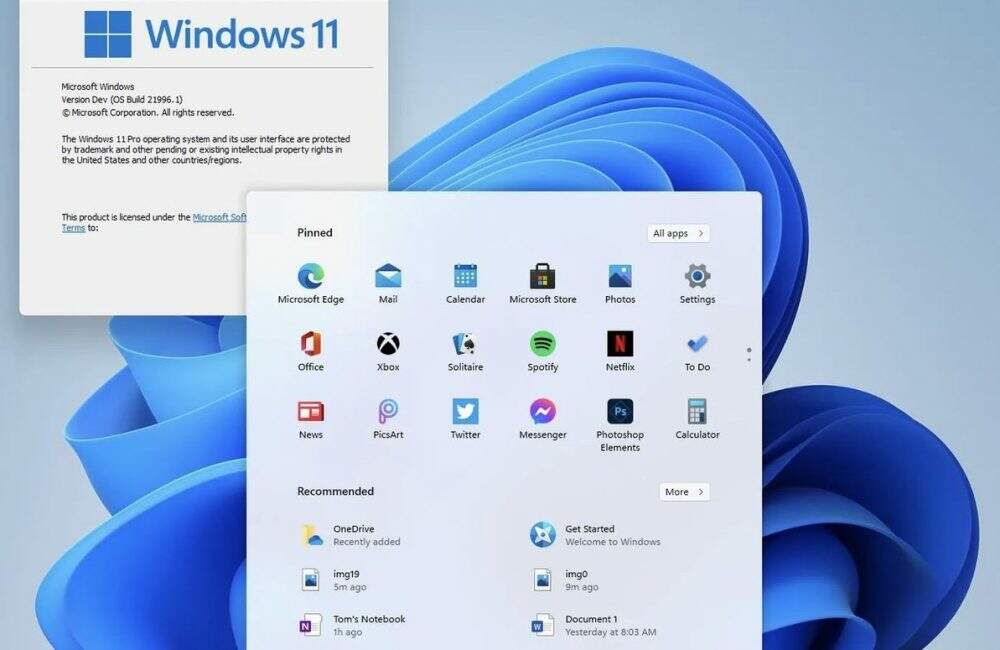The width and height of the screenshot is (1000, 650).
Task: Expand the All apps list
Action: (678, 233)
